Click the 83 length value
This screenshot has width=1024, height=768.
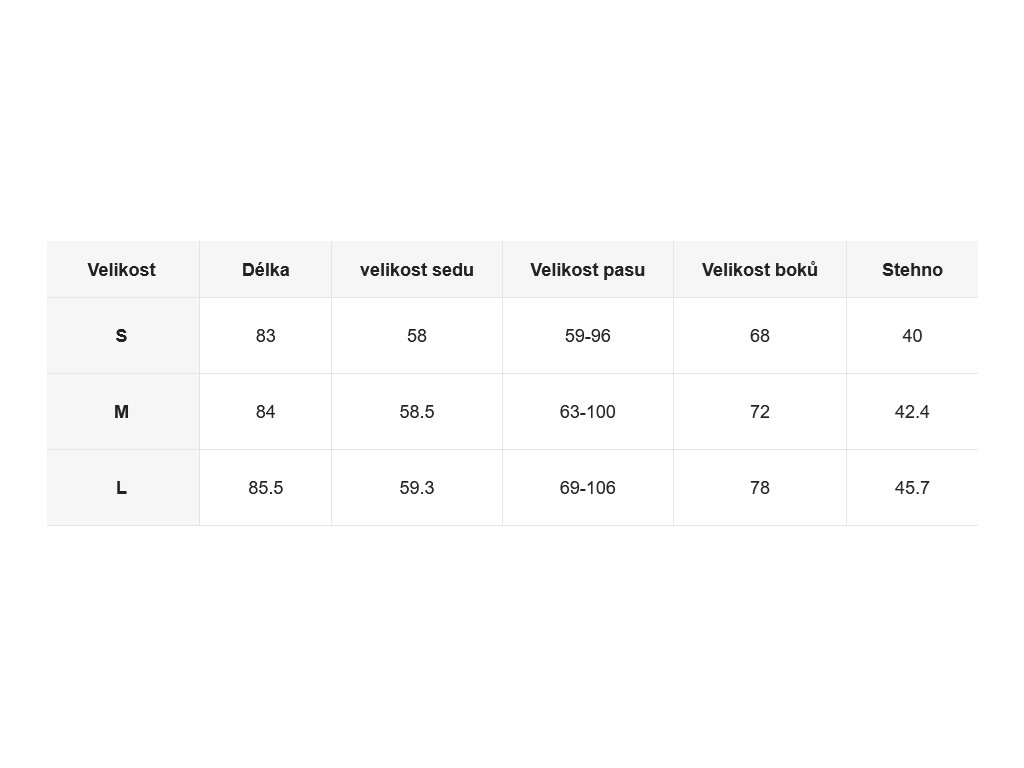pyautogui.click(x=266, y=336)
